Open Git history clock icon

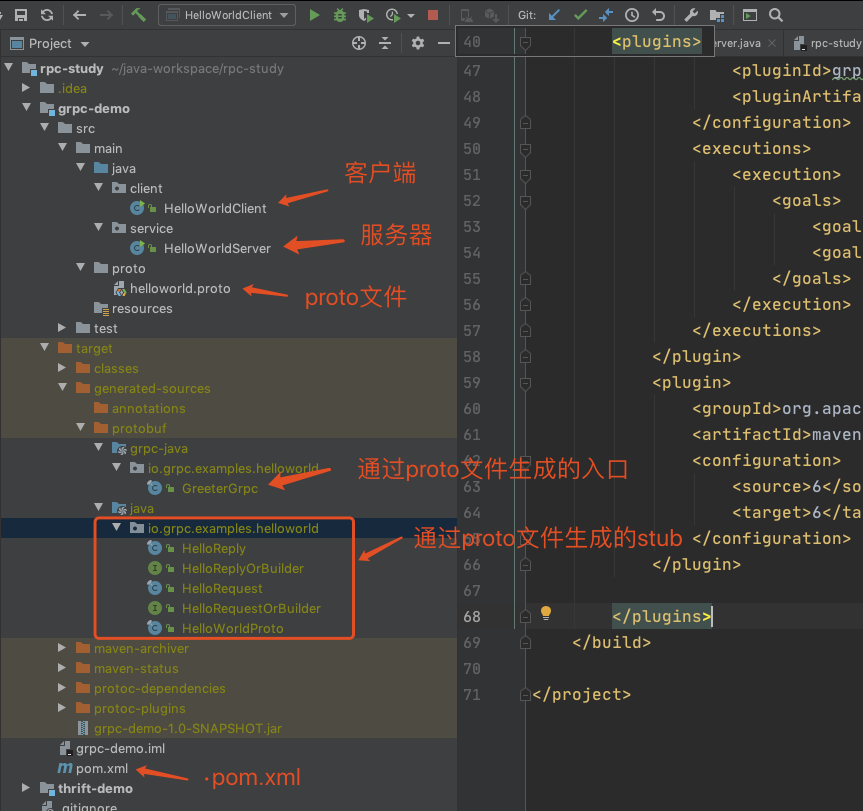(x=632, y=15)
